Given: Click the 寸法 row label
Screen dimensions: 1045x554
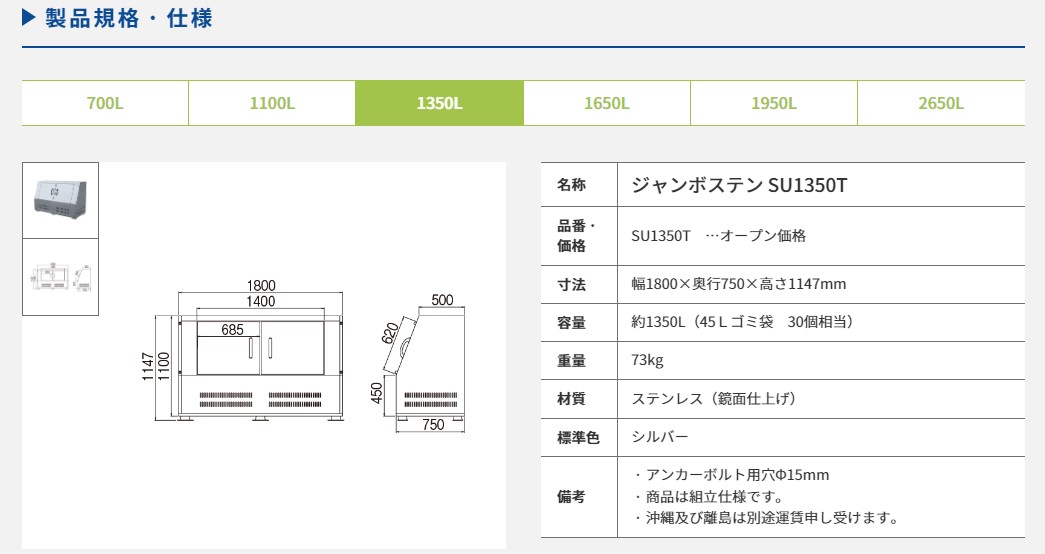Looking at the screenshot, I should click(571, 285).
